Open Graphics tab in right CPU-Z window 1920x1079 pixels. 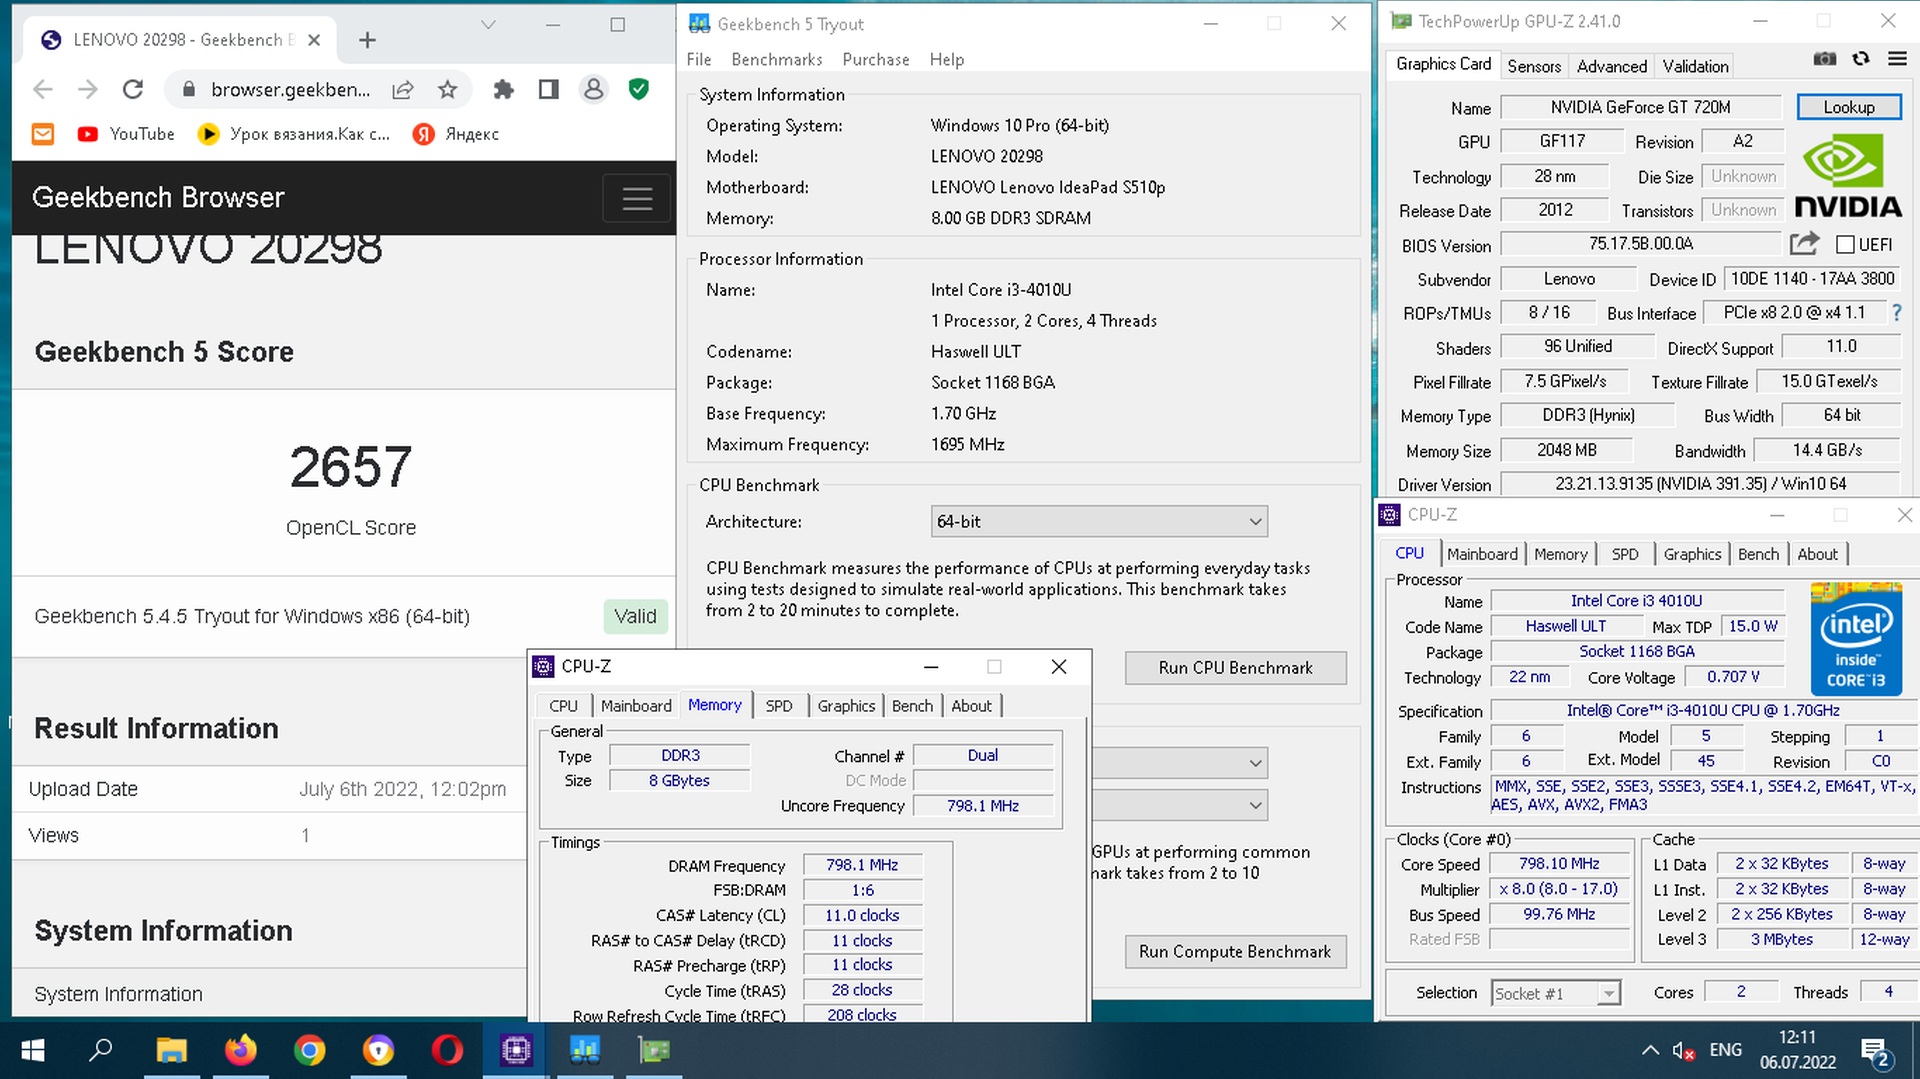coord(1692,554)
